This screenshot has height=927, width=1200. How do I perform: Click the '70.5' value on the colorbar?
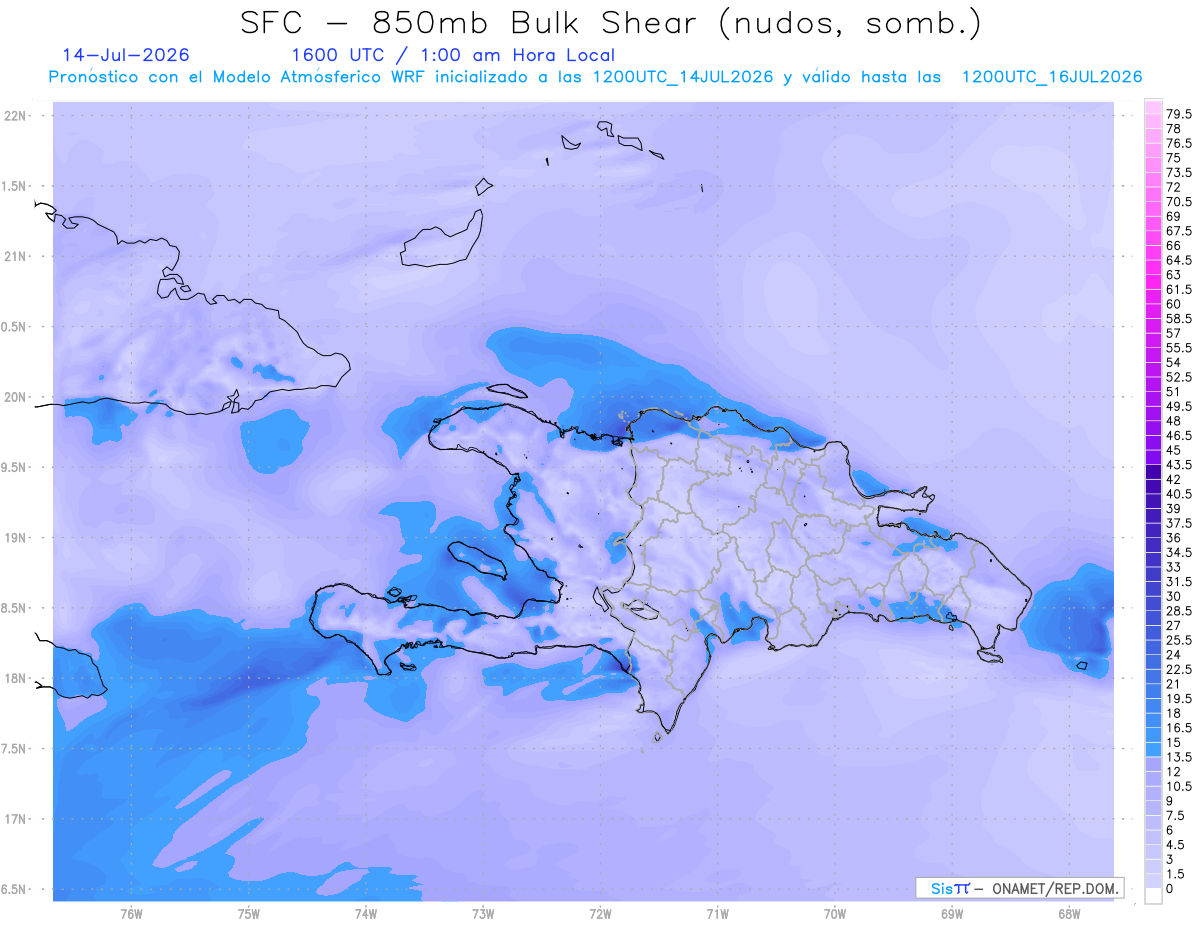point(1179,202)
